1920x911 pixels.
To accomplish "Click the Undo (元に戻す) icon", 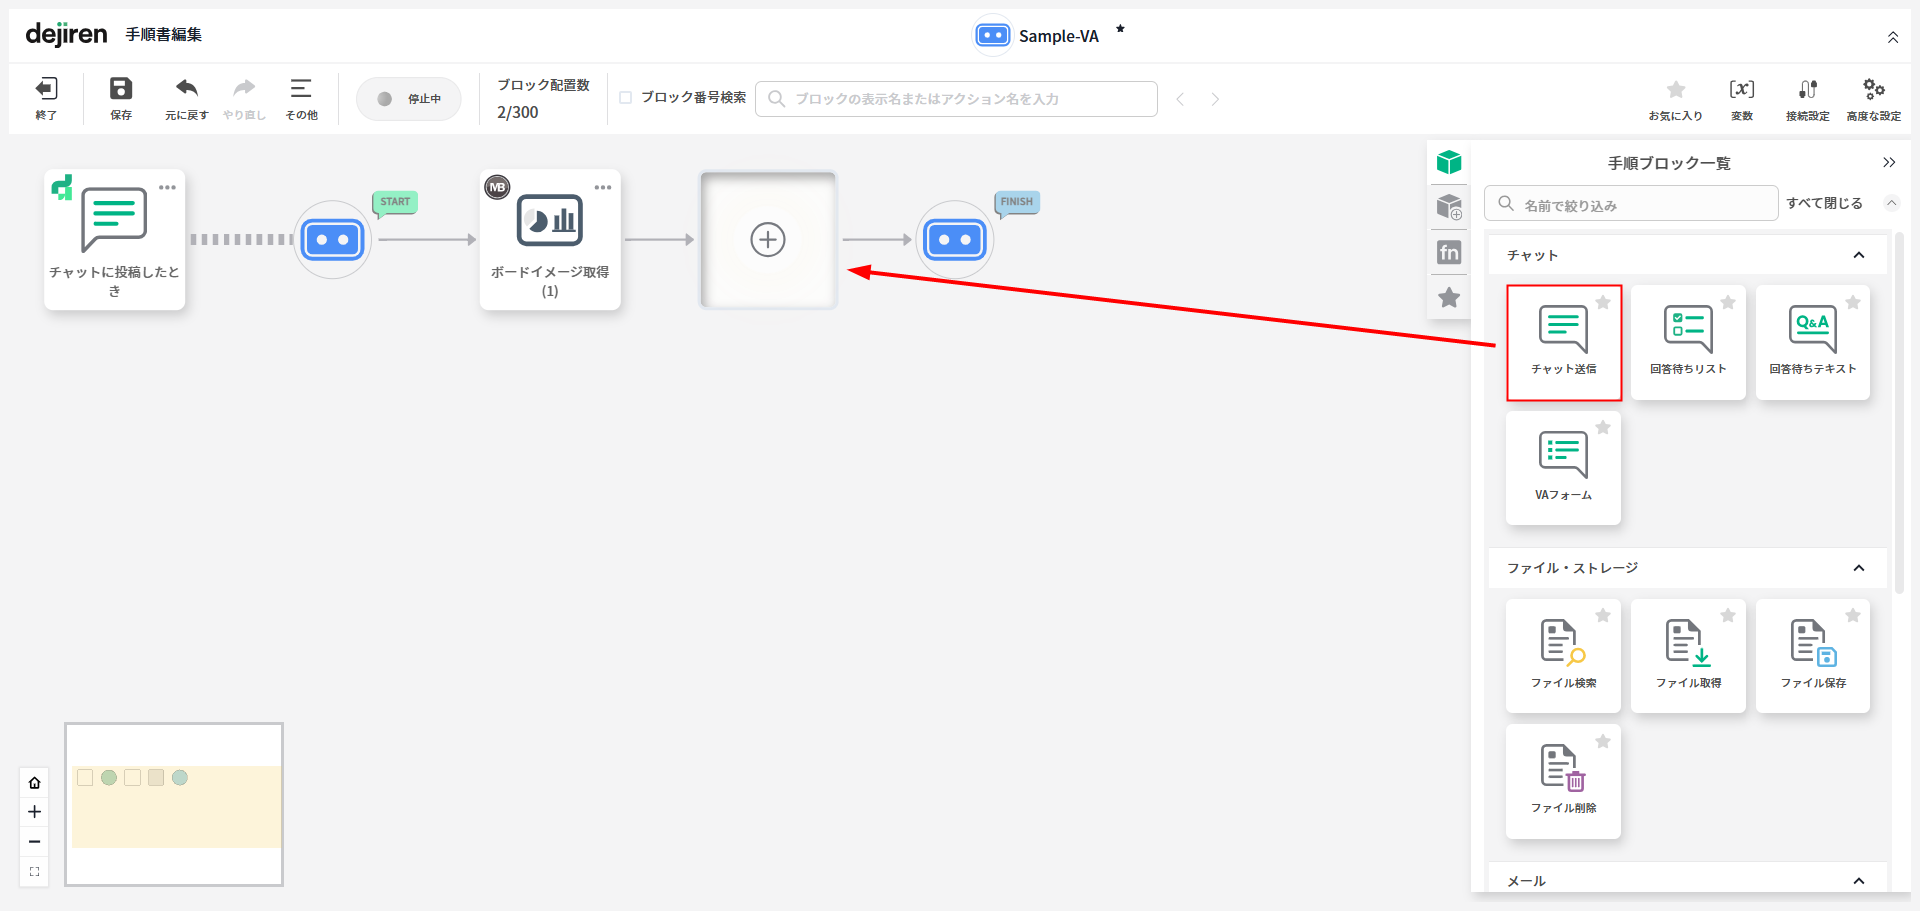I will [x=186, y=98].
